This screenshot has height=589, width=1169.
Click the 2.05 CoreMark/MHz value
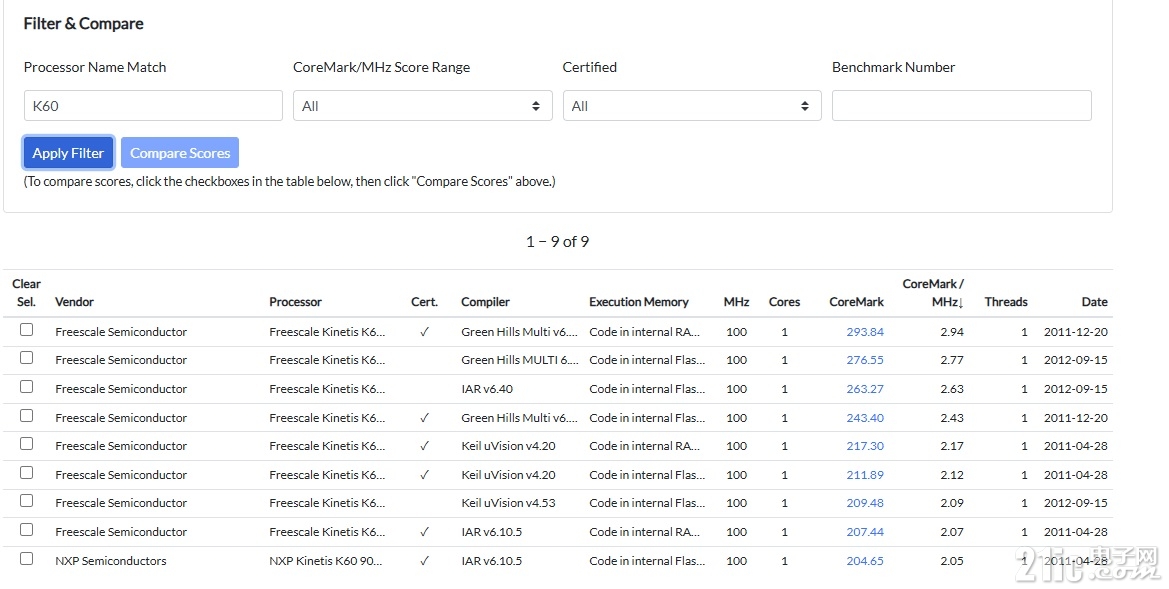[952, 561]
